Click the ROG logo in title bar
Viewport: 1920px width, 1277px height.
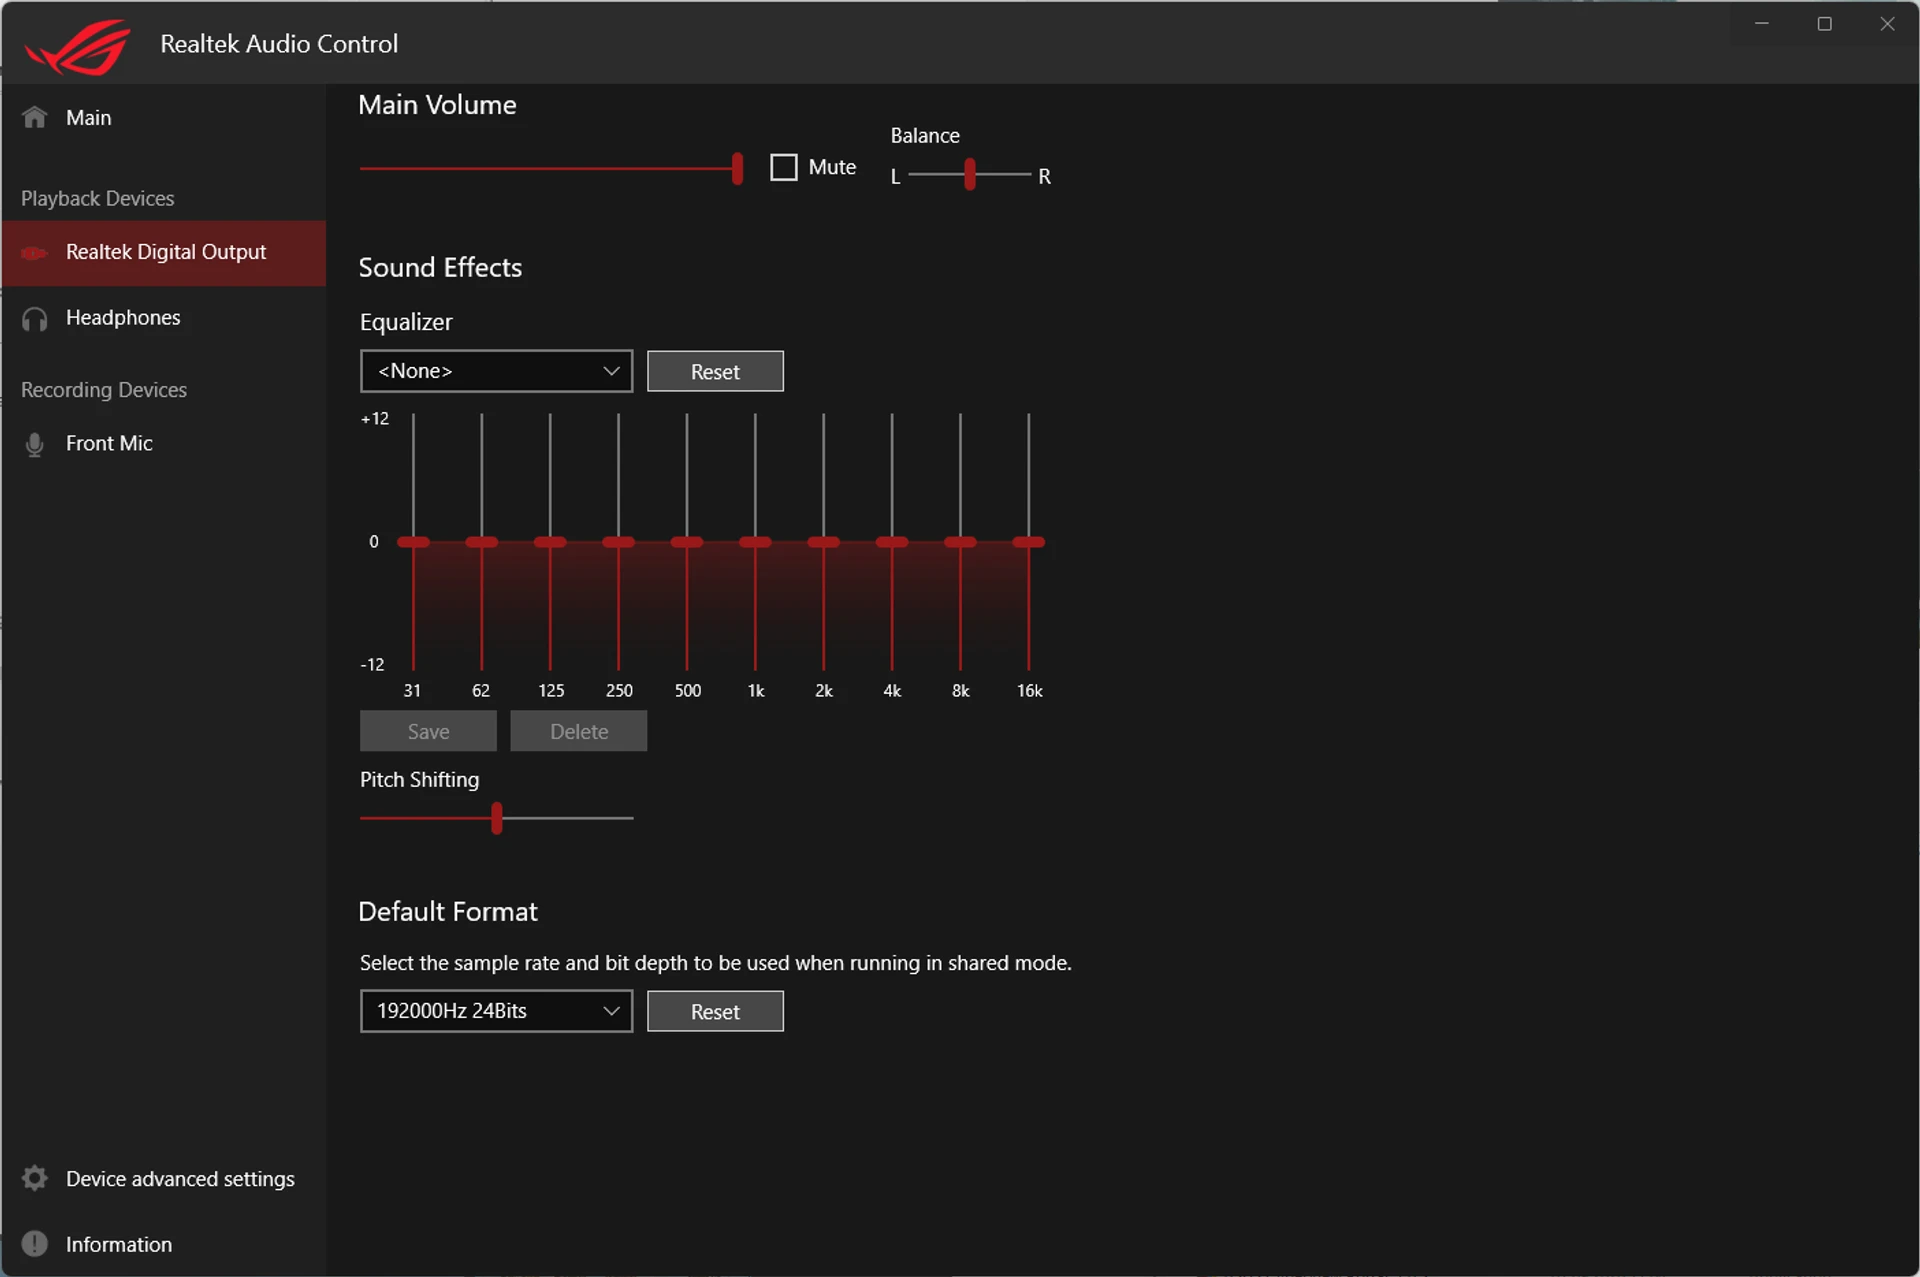point(78,45)
